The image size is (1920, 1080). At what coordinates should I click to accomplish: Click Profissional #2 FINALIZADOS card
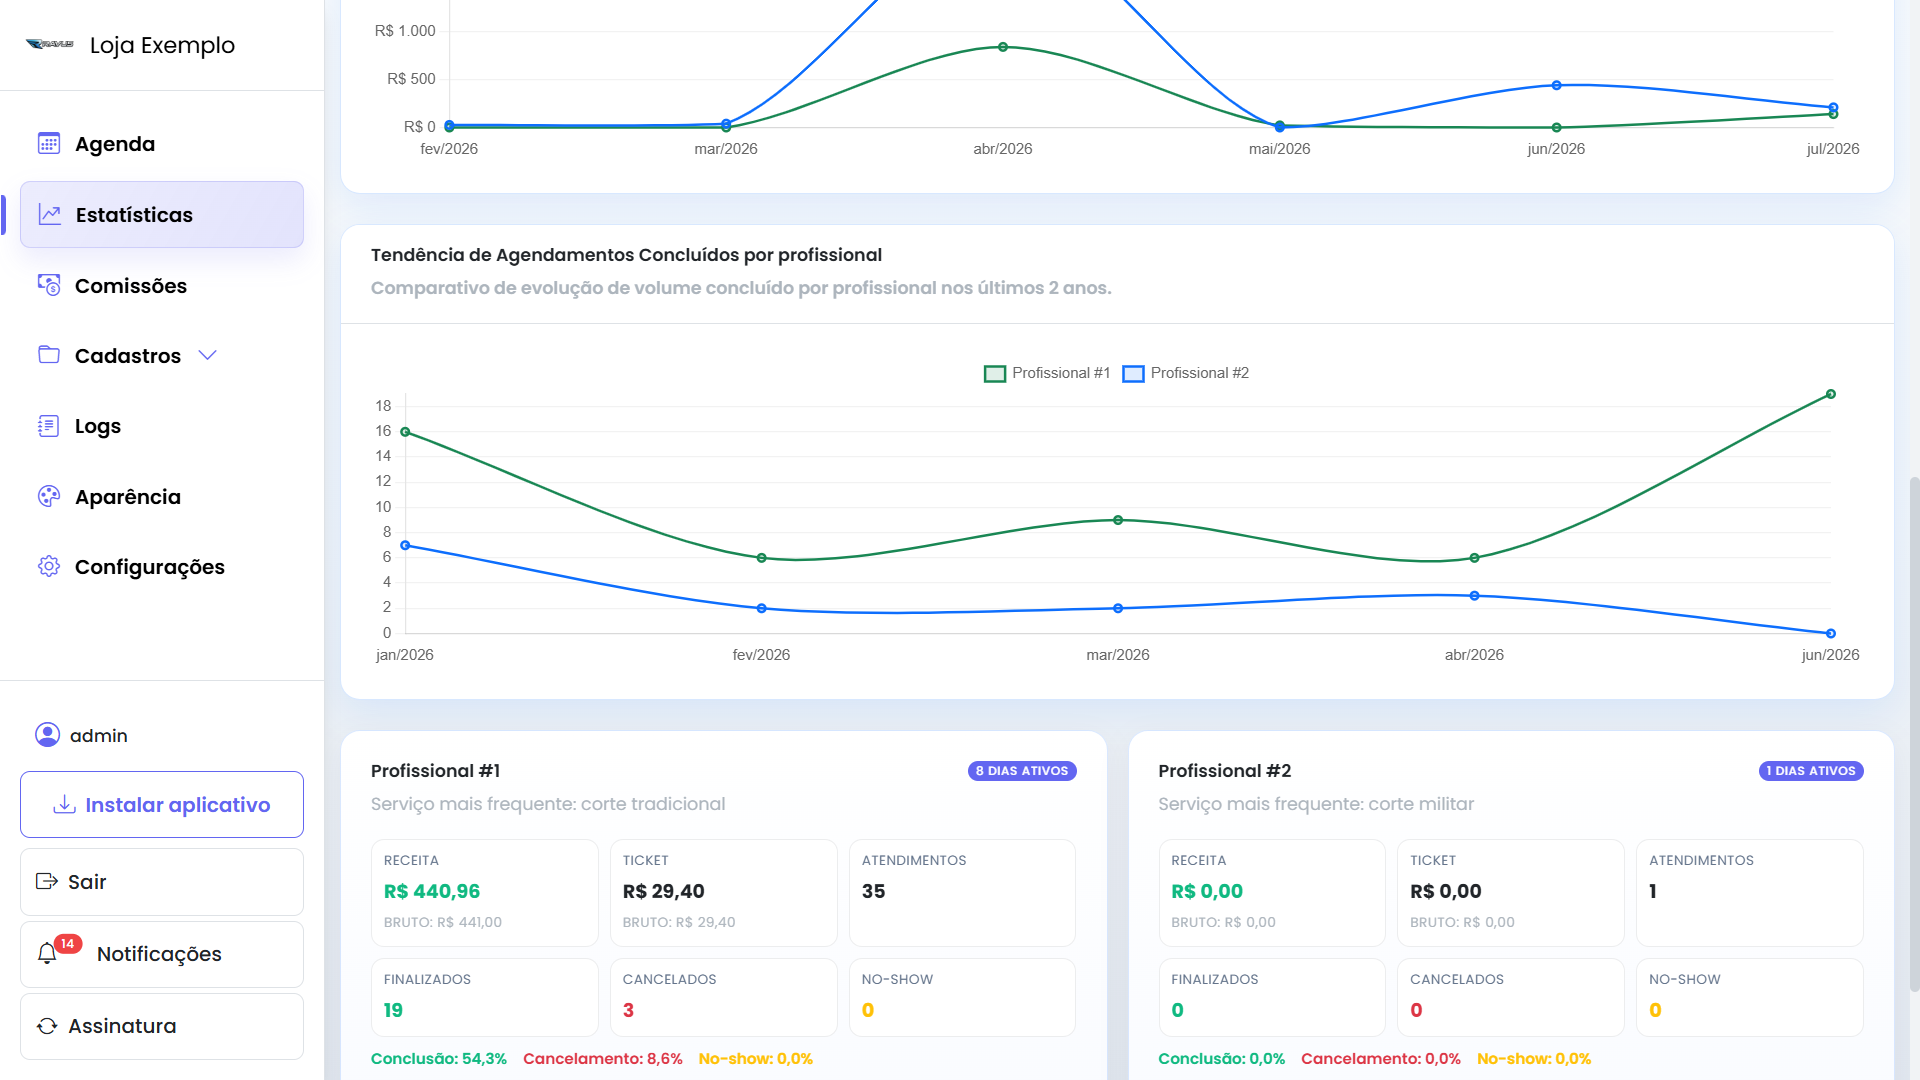pyautogui.click(x=1272, y=997)
